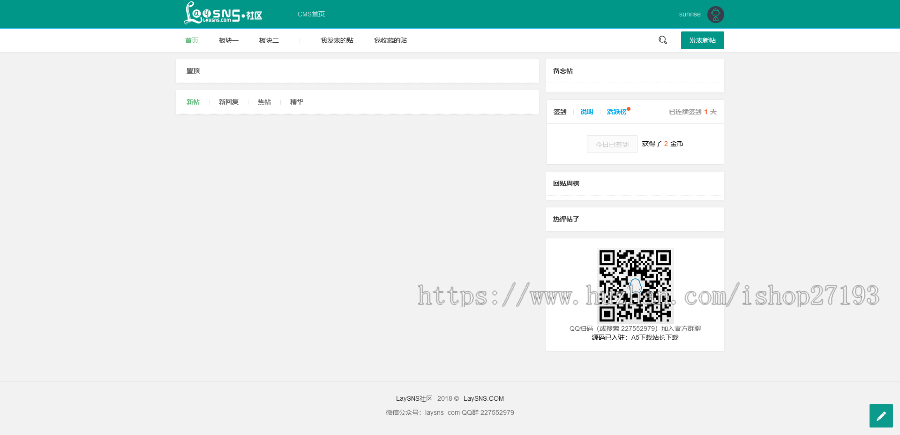Click the LaySNS community logo
900x435 pixels.
pyautogui.click(x=223, y=13)
